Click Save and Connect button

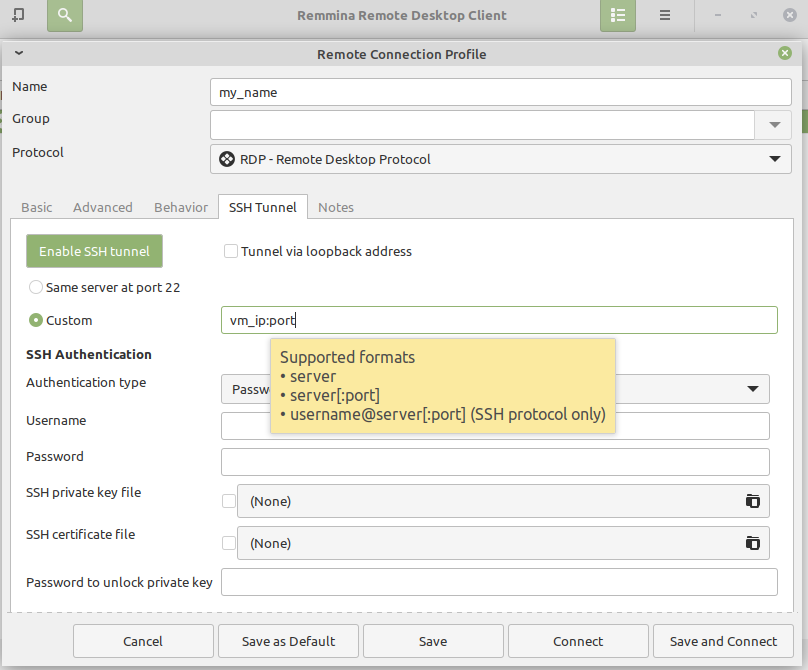pyautogui.click(x=723, y=641)
